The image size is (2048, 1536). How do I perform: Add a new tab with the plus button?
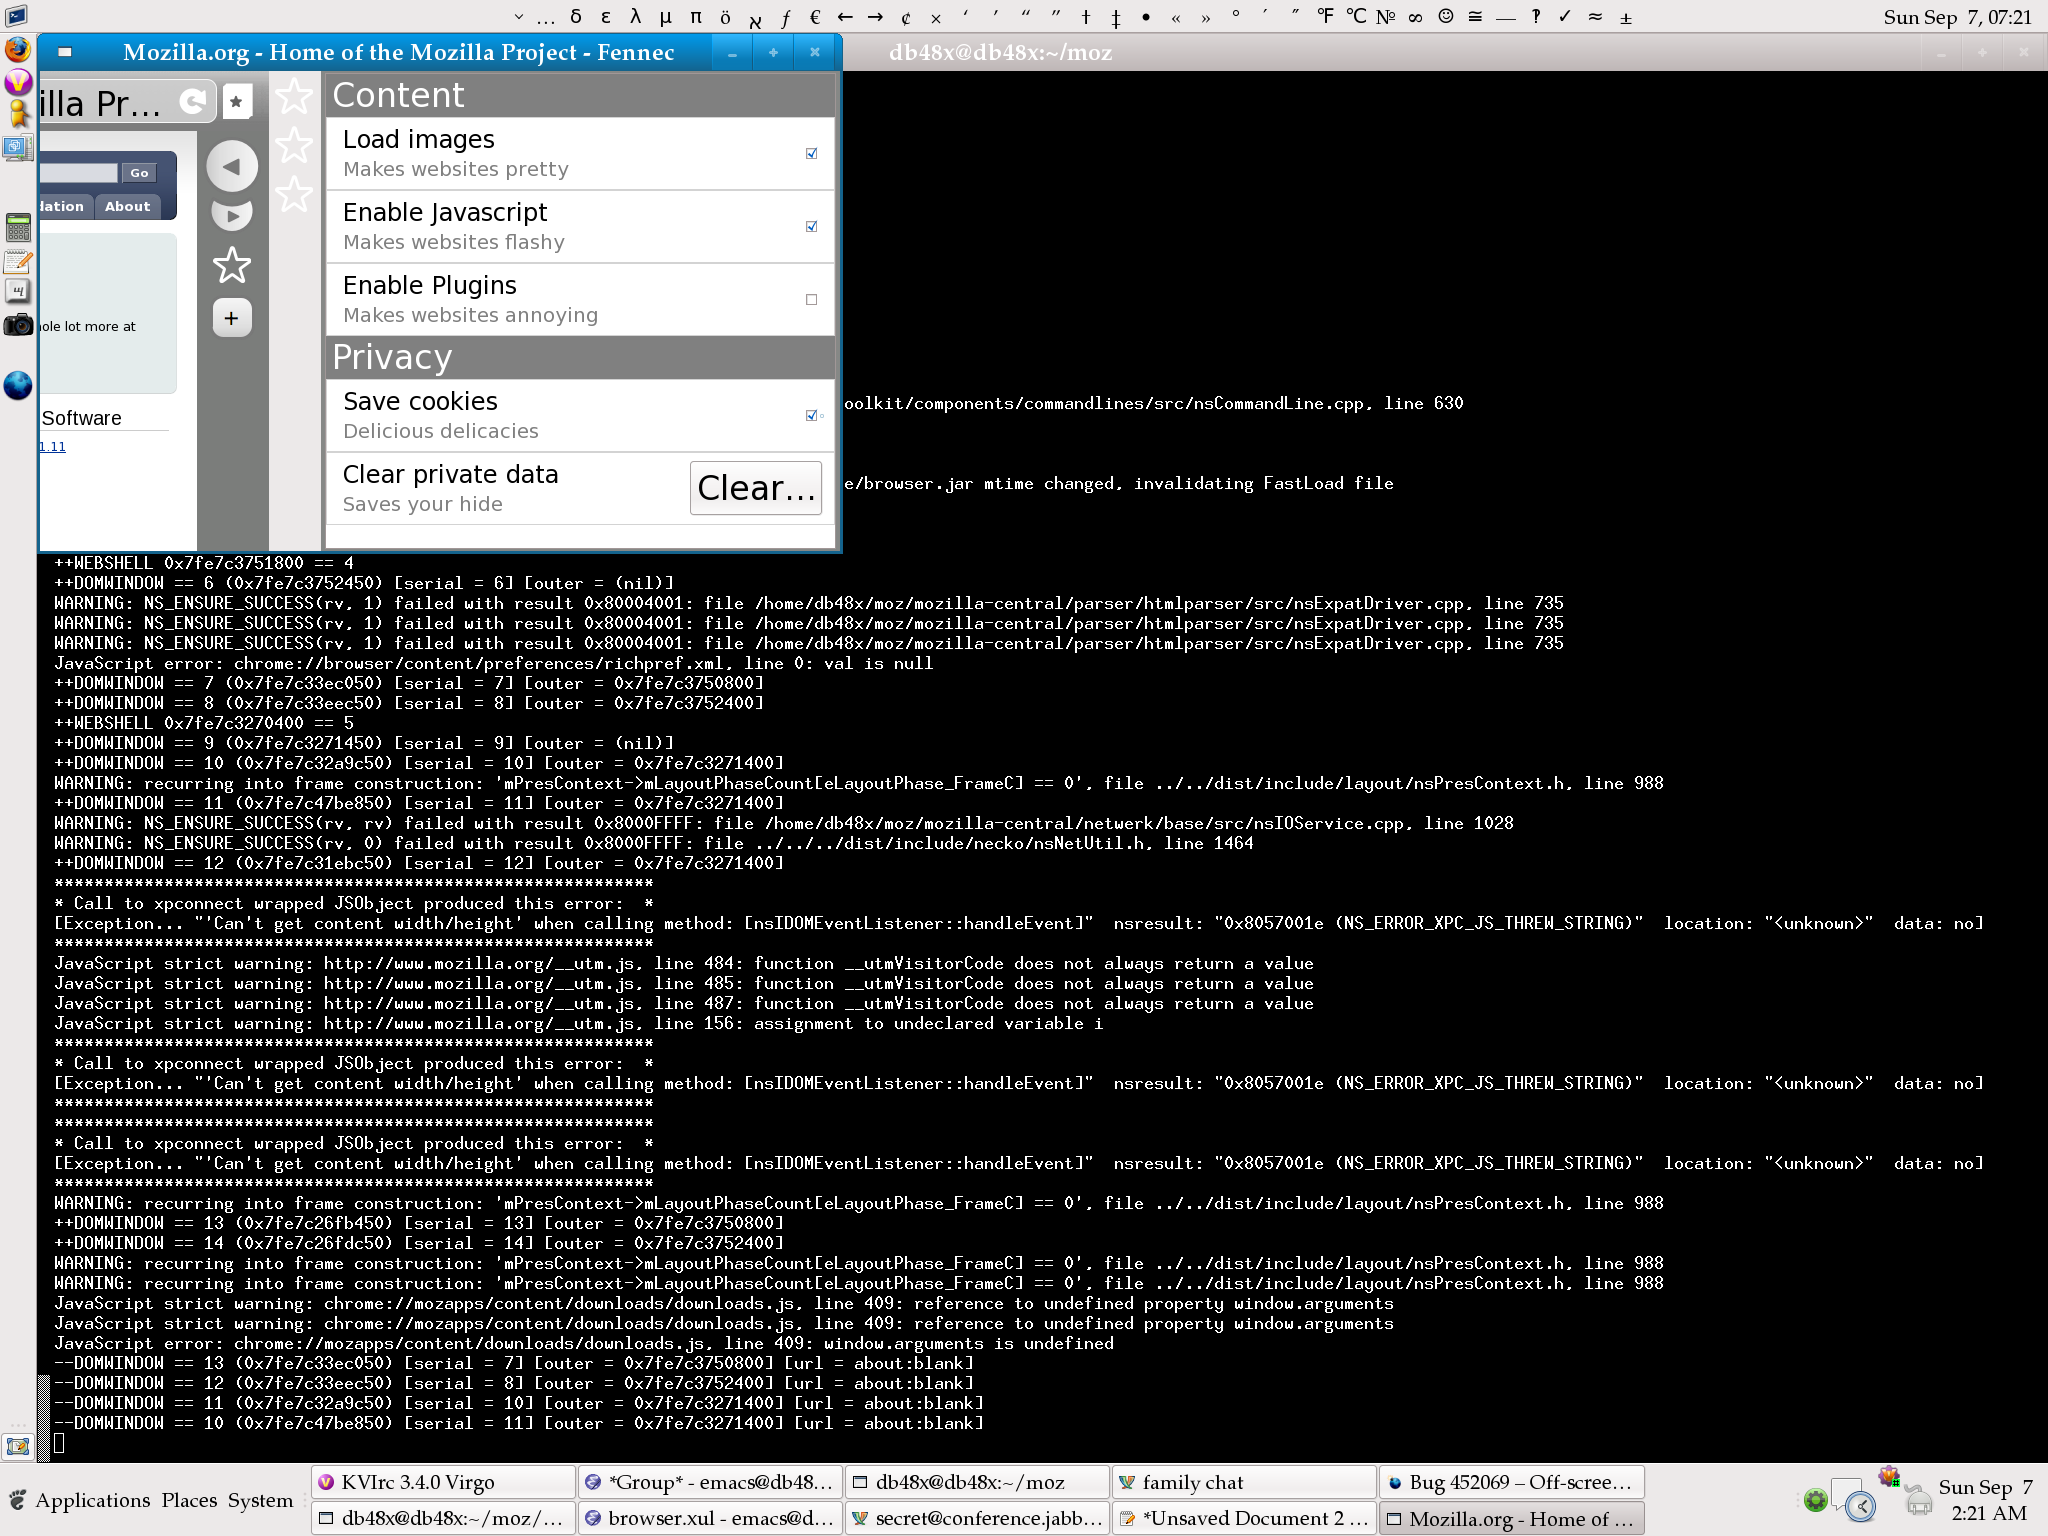232,318
